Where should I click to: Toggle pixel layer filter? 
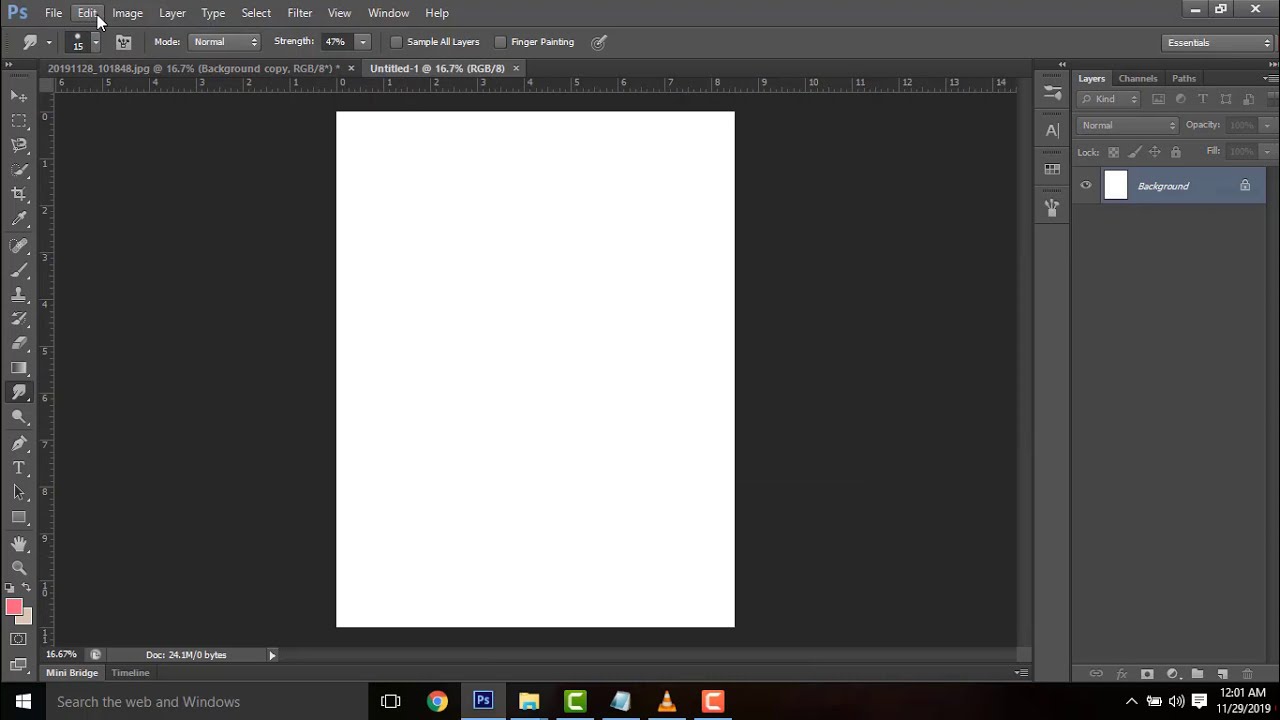tap(1158, 99)
